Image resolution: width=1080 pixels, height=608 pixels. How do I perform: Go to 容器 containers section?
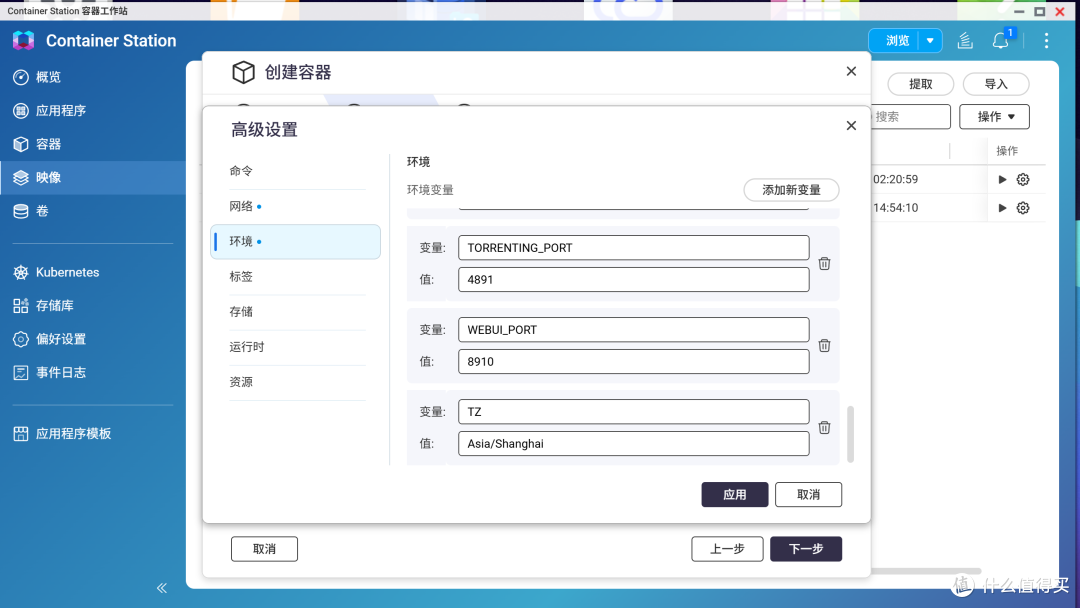coord(92,144)
